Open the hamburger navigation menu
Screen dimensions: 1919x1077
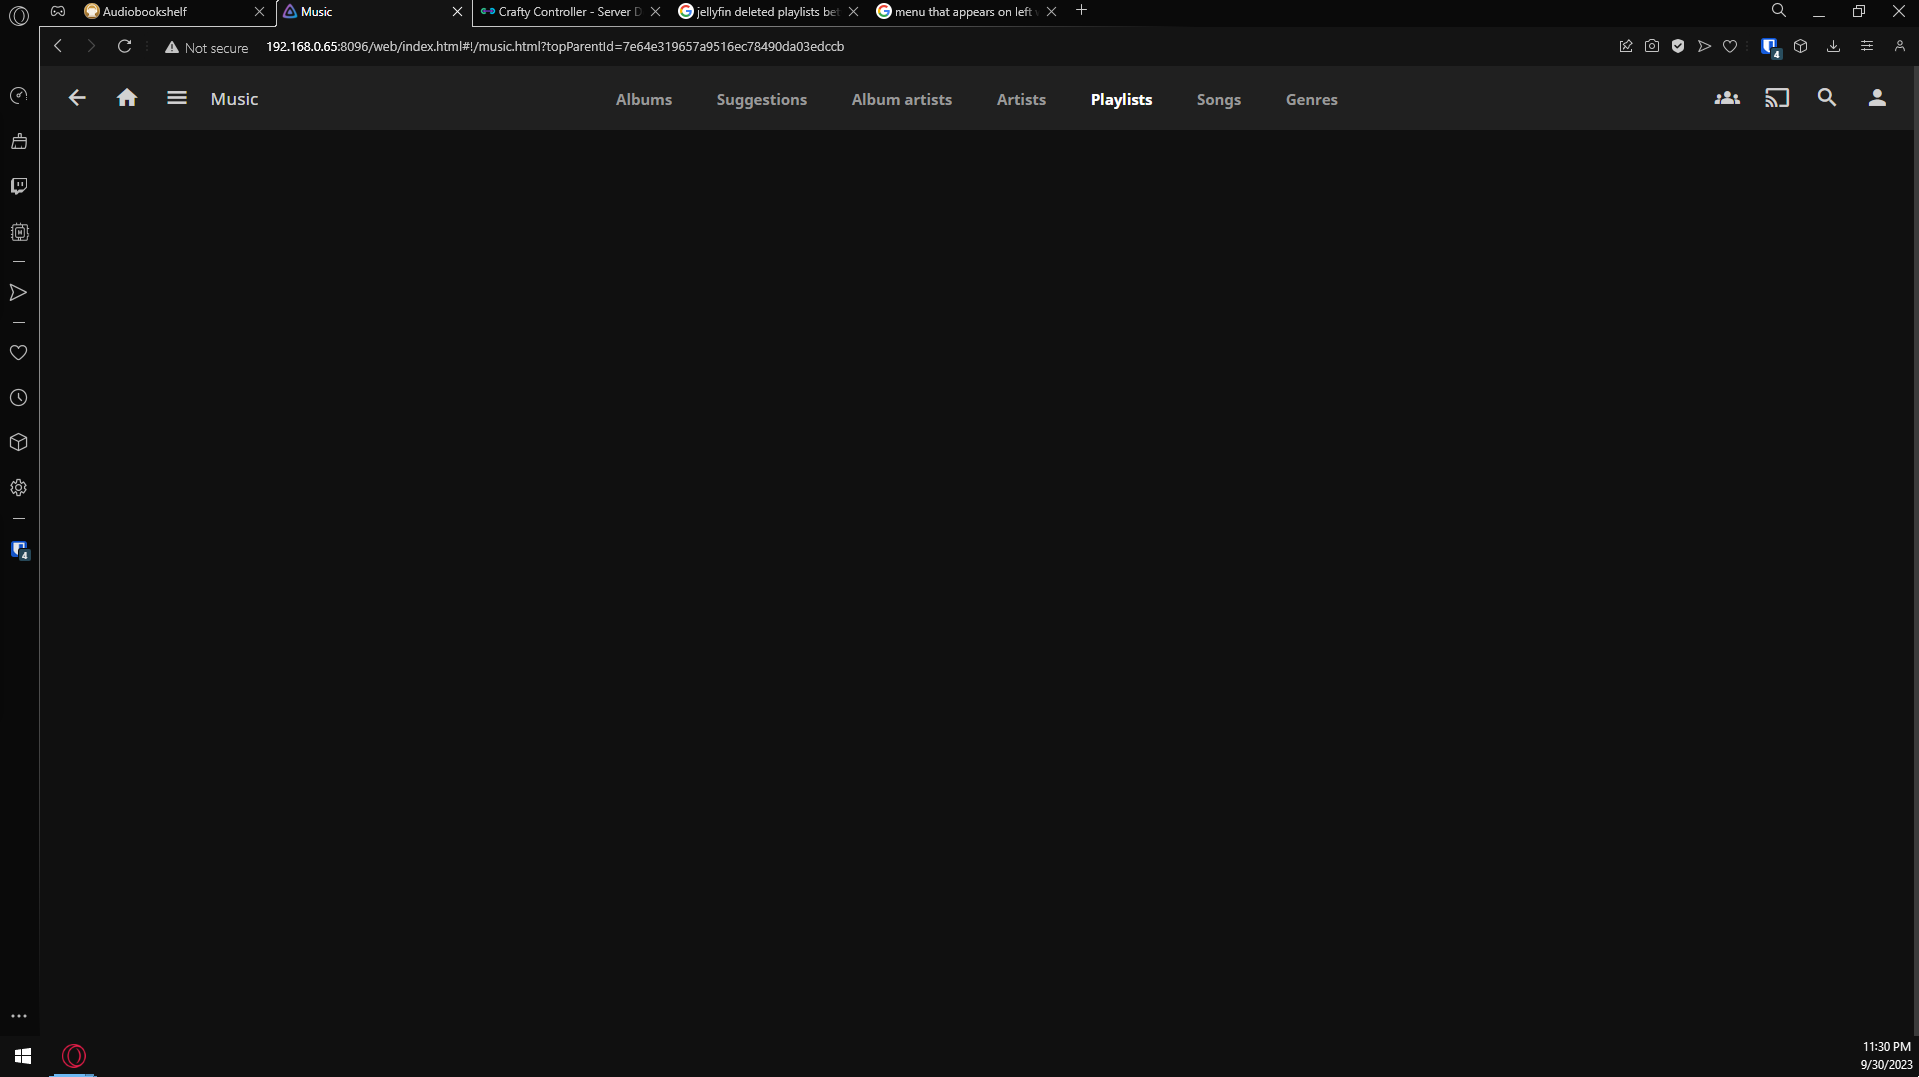177,98
